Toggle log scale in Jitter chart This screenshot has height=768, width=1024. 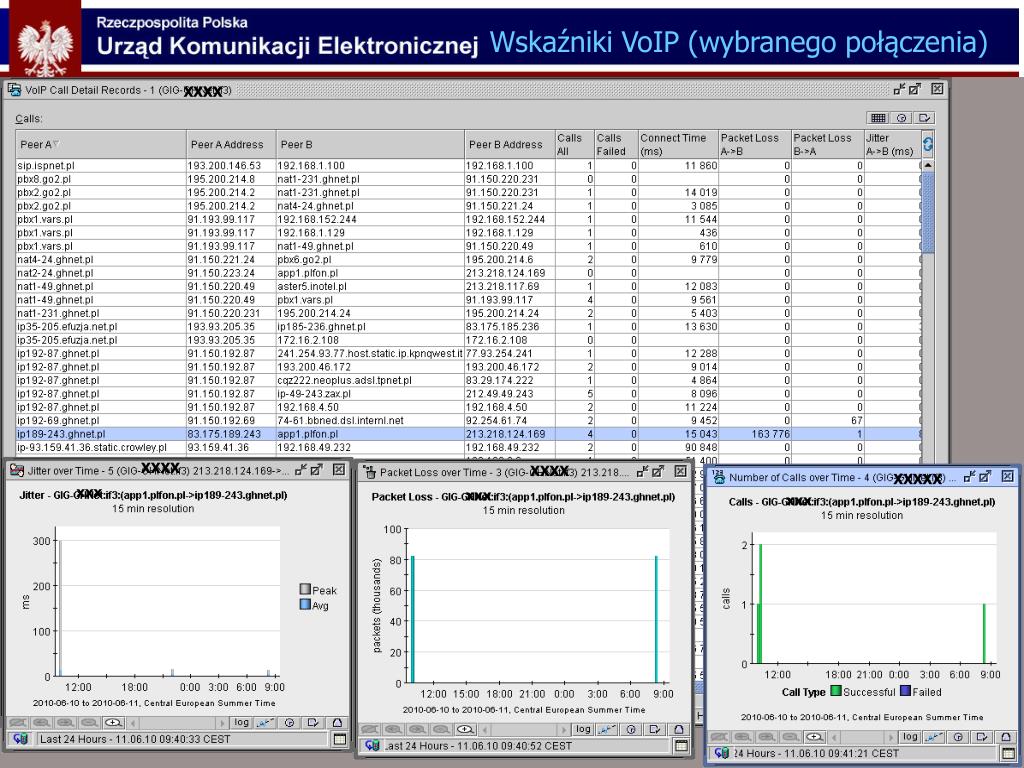pos(241,722)
